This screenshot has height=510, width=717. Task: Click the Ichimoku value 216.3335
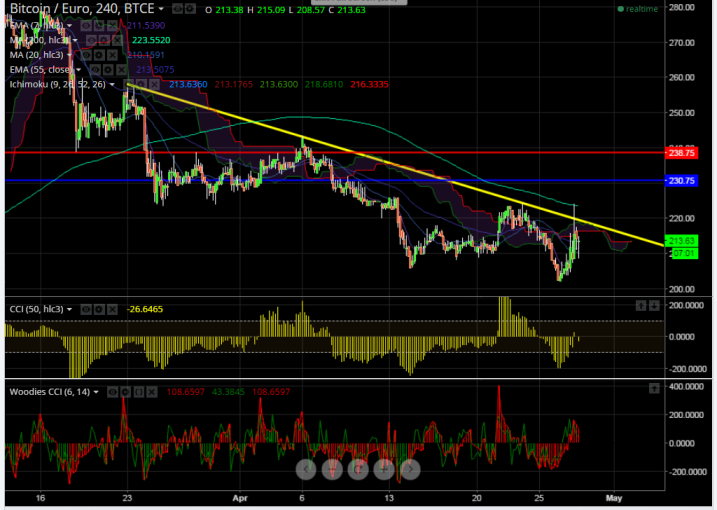[369, 85]
